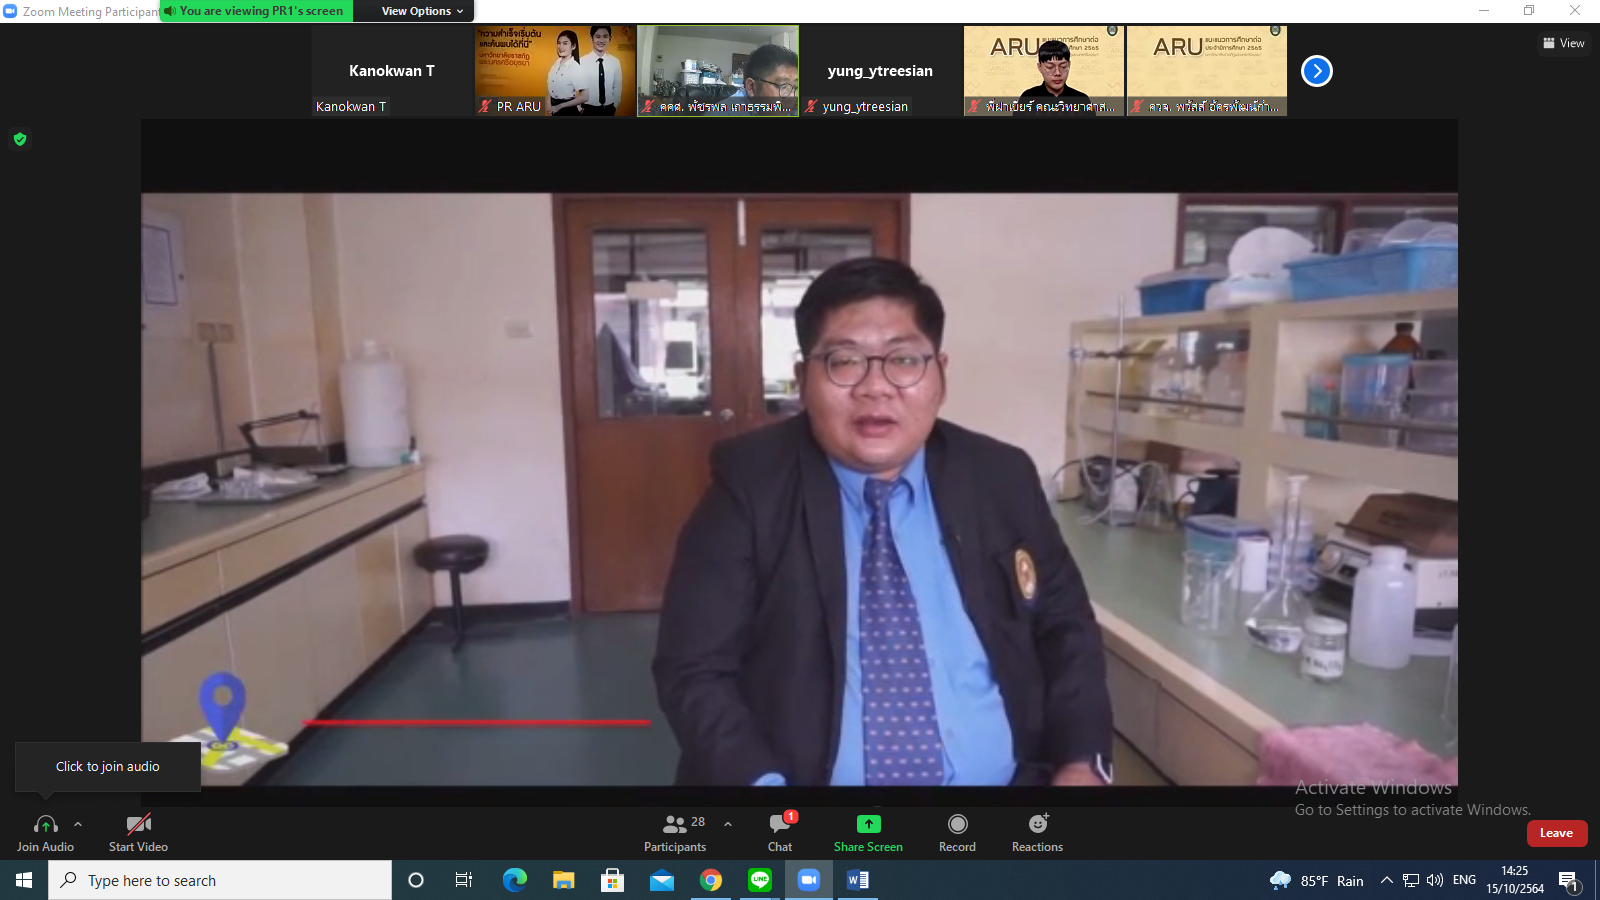
Task: Click the weather 85°F Rain widget
Action: (x=1316, y=880)
